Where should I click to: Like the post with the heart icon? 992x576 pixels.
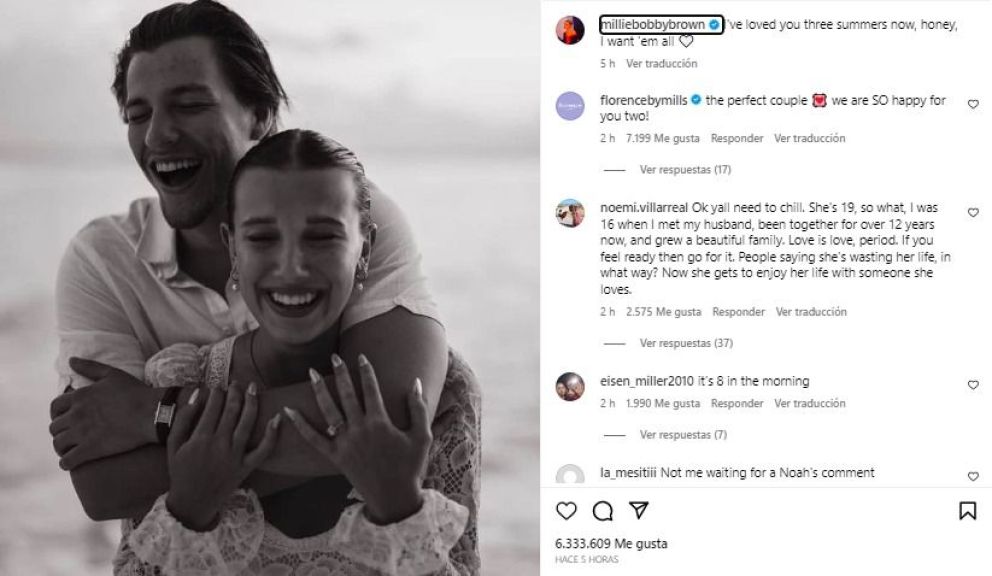pyautogui.click(x=567, y=511)
